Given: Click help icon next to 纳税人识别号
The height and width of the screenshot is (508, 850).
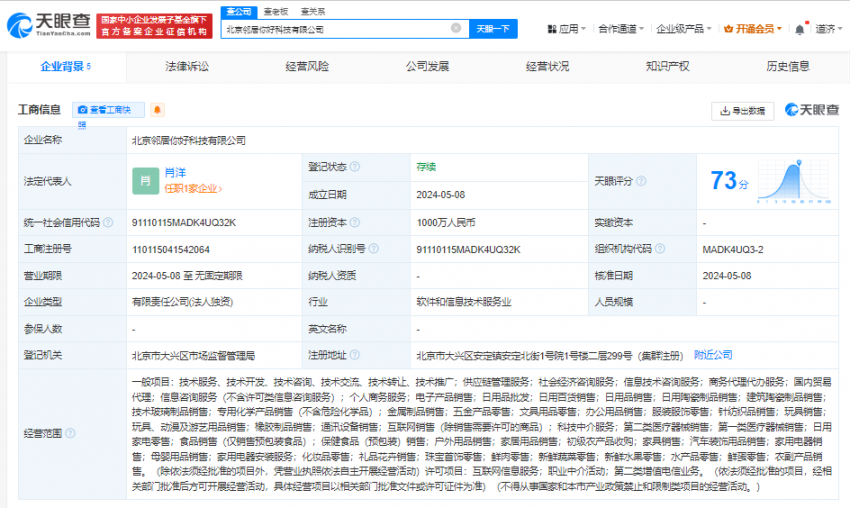Looking at the screenshot, I should point(374,249).
